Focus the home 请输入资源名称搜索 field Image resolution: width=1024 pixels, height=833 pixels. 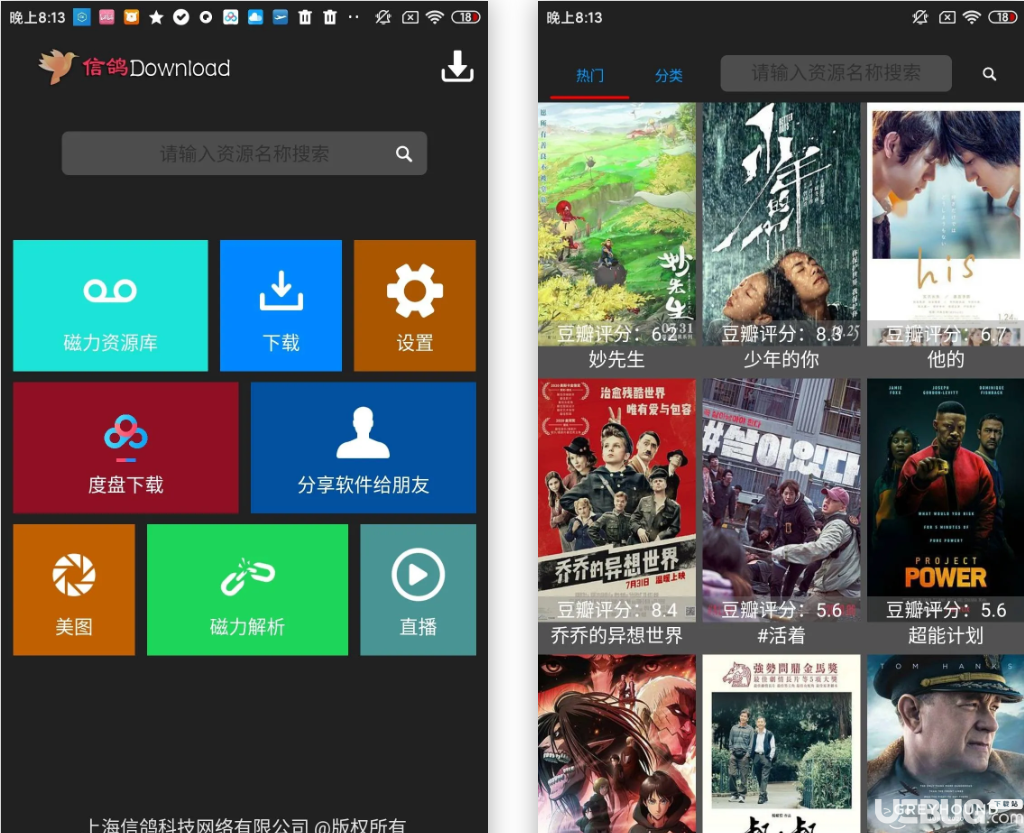click(x=244, y=153)
